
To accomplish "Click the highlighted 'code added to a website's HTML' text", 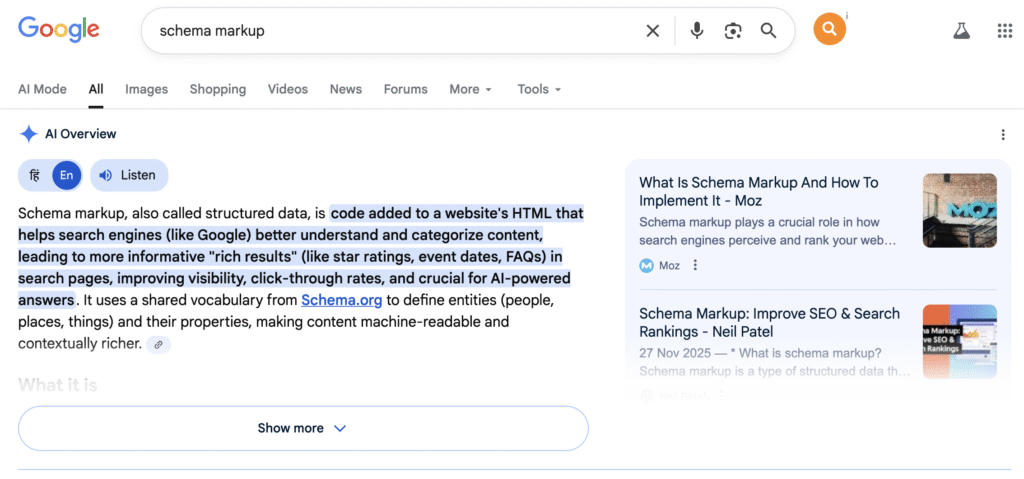I will tap(457, 214).
